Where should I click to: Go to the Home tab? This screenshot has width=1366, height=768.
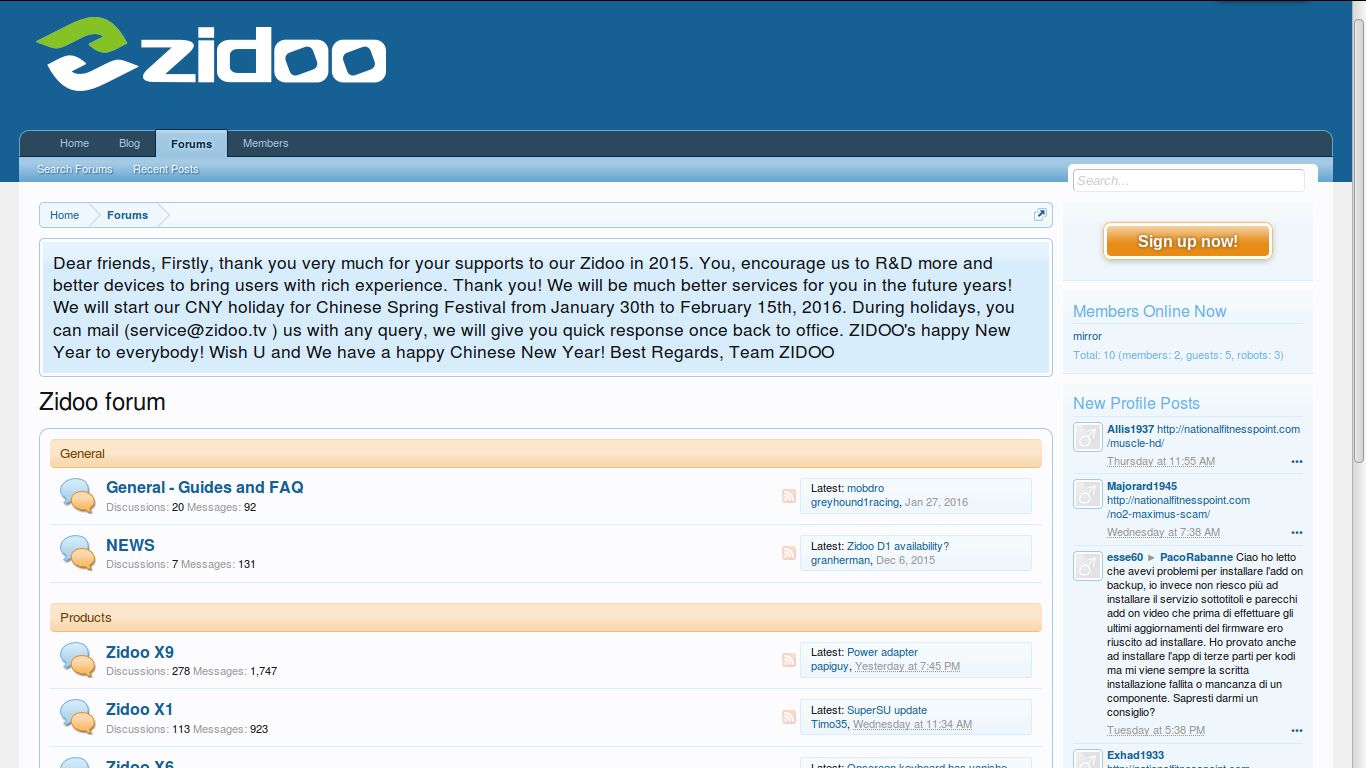point(75,144)
